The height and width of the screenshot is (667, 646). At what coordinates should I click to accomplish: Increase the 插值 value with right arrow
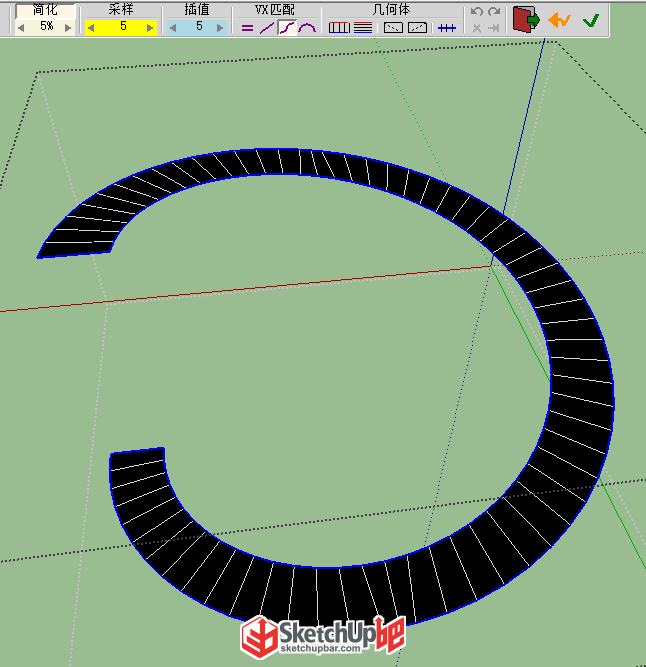click(x=220, y=28)
